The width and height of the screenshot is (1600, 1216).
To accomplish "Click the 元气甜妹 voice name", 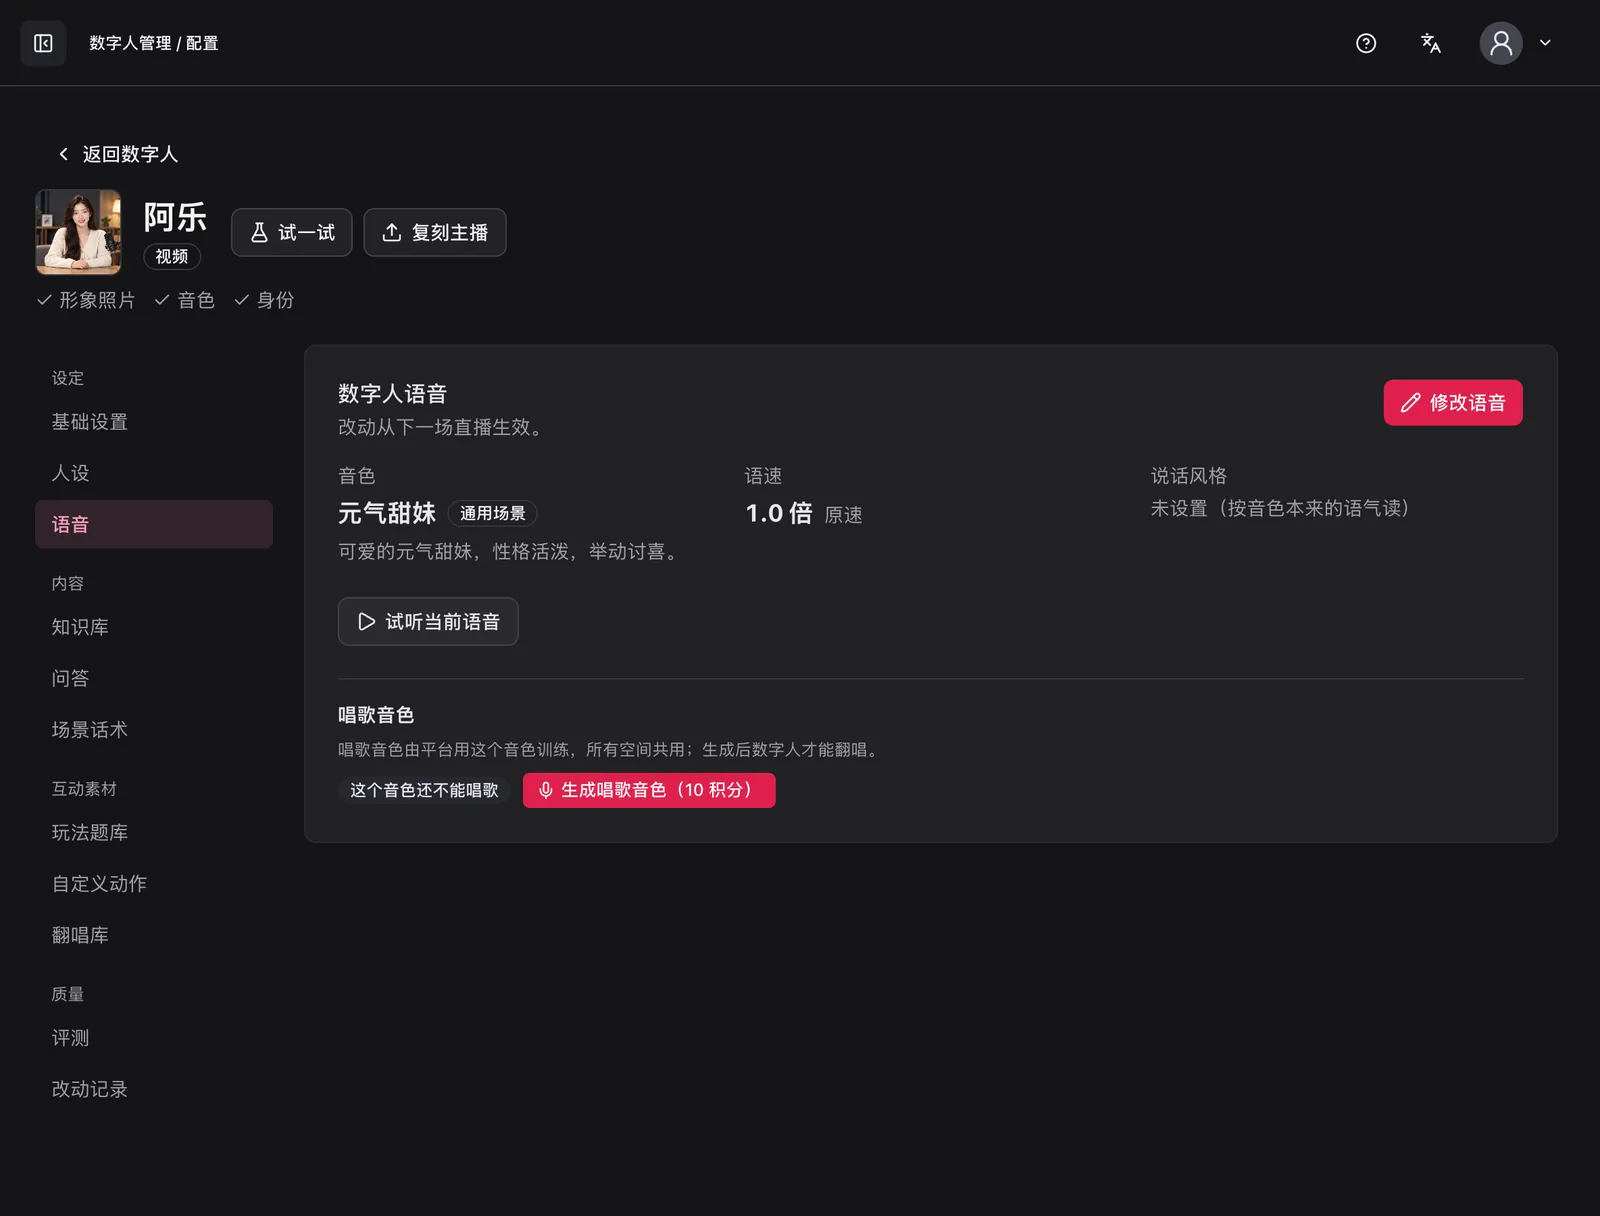I will 387,513.
